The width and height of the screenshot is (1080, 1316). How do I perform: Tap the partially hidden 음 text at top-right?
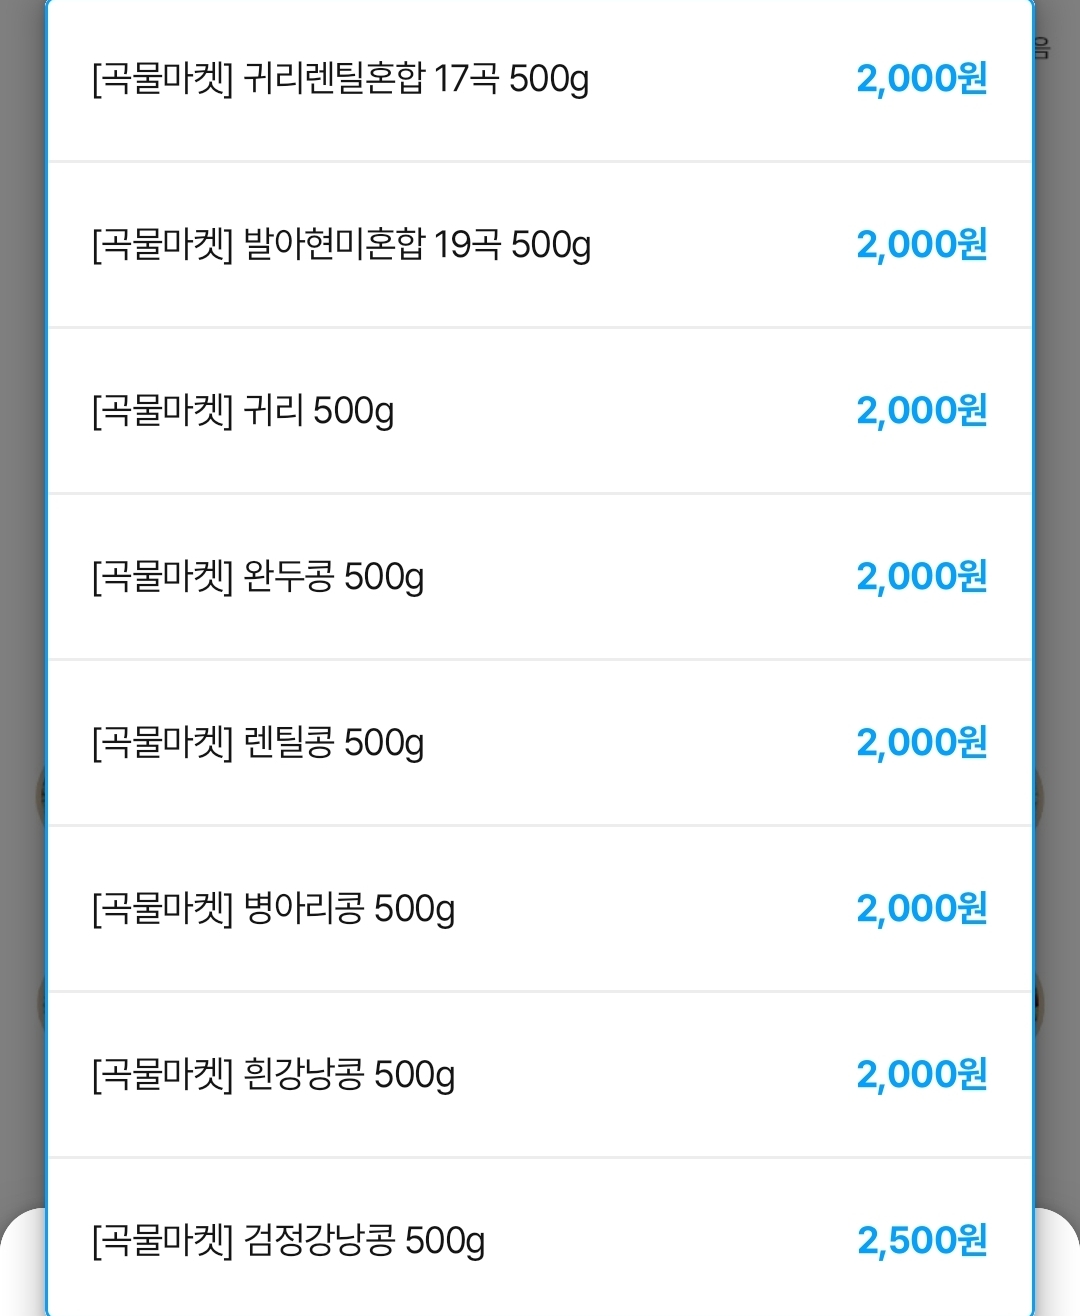pos(1042,48)
